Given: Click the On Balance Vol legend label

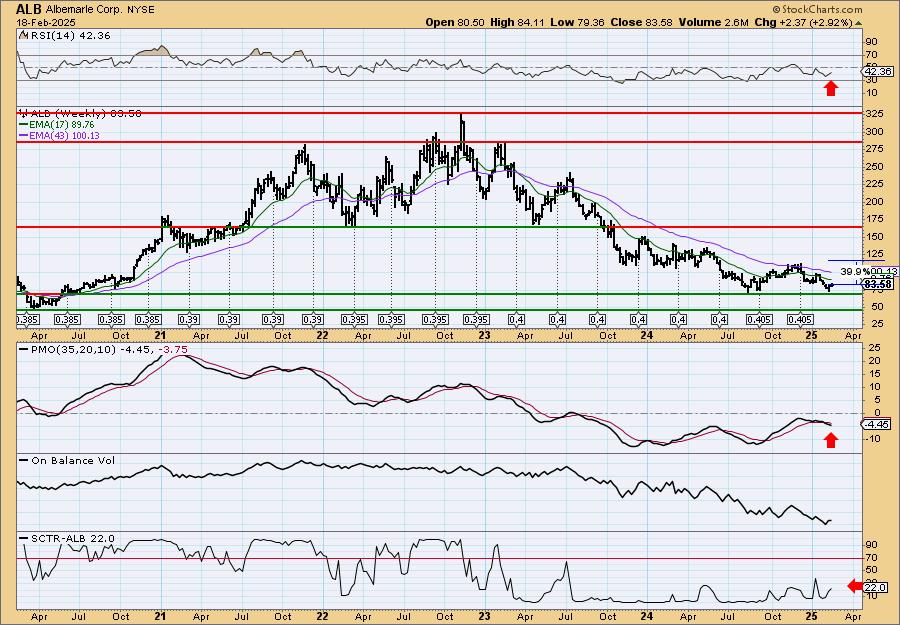Looking at the screenshot, I should (x=72, y=460).
